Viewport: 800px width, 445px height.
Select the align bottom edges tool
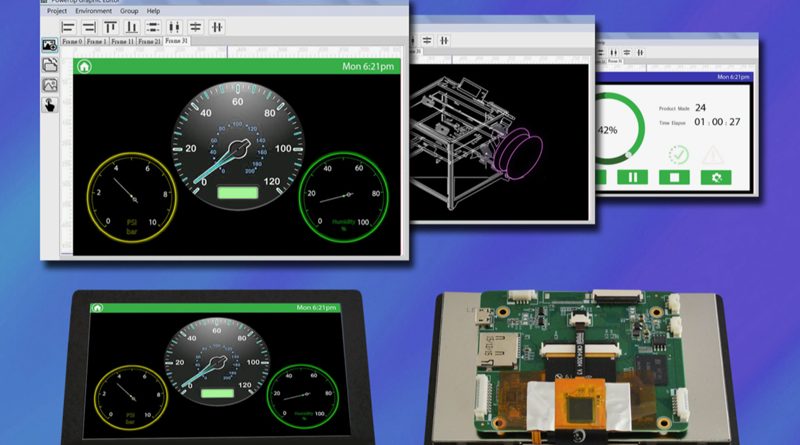point(131,27)
